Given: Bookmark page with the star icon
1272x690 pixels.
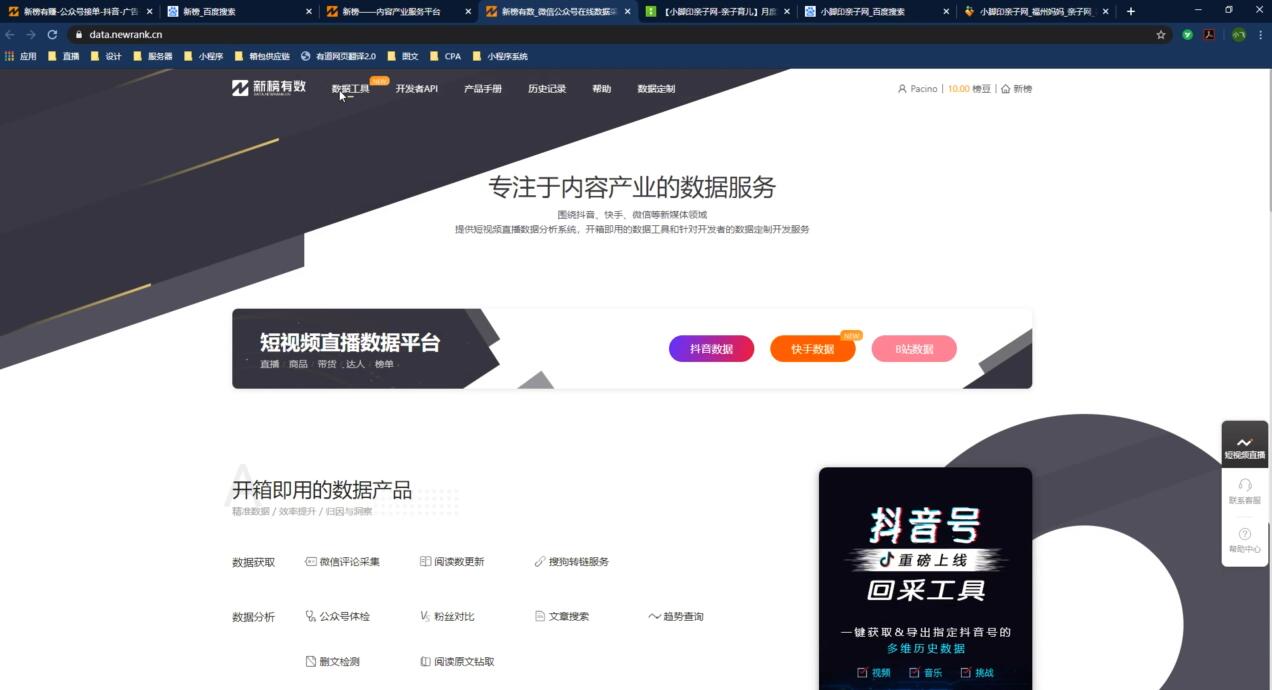Looking at the screenshot, I should tap(1161, 34).
